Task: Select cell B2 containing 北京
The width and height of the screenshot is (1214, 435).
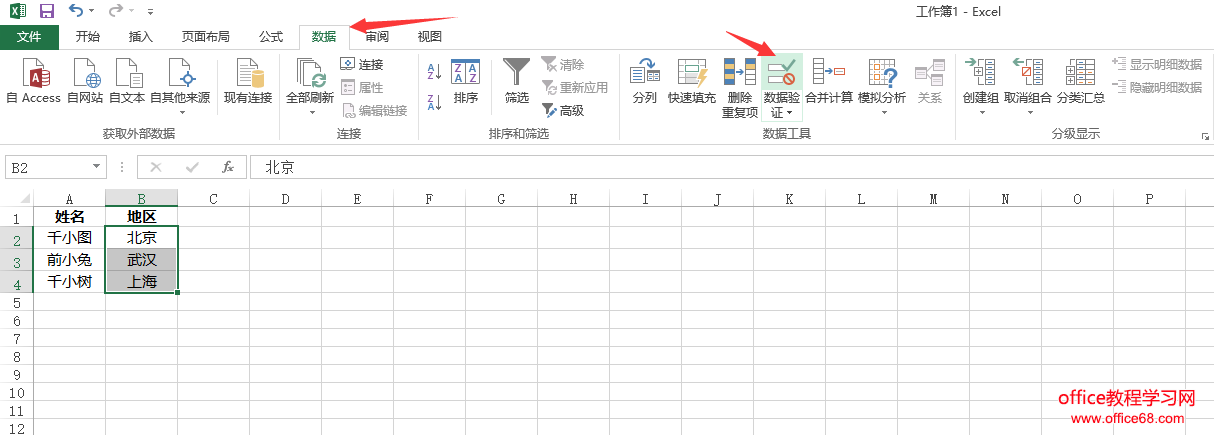Action: [x=141, y=238]
